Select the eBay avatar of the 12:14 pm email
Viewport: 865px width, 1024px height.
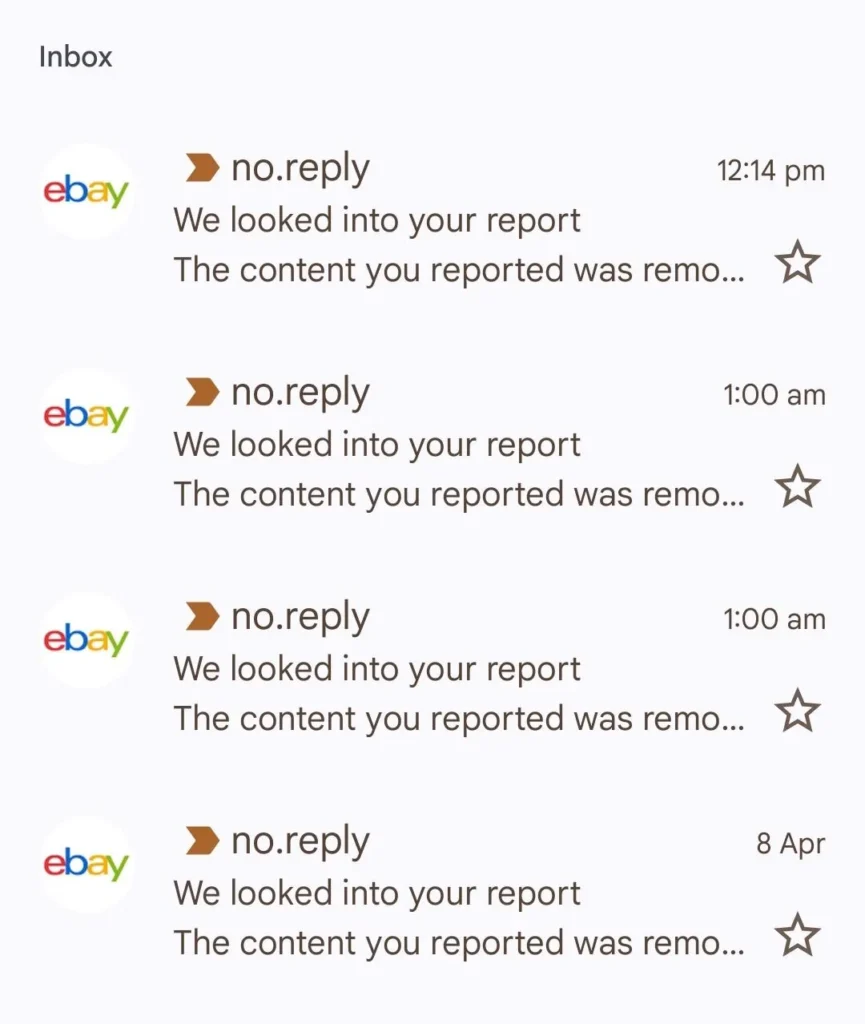point(86,191)
